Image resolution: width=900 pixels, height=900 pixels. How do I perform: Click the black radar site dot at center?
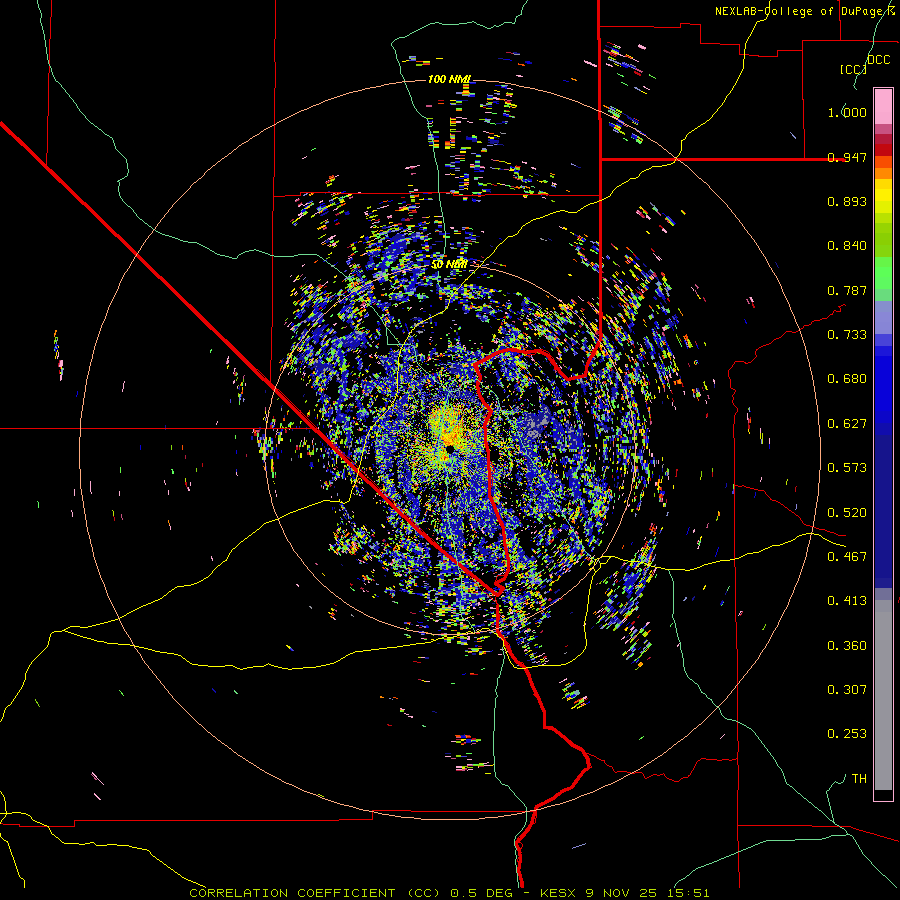[x=449, y=448]
